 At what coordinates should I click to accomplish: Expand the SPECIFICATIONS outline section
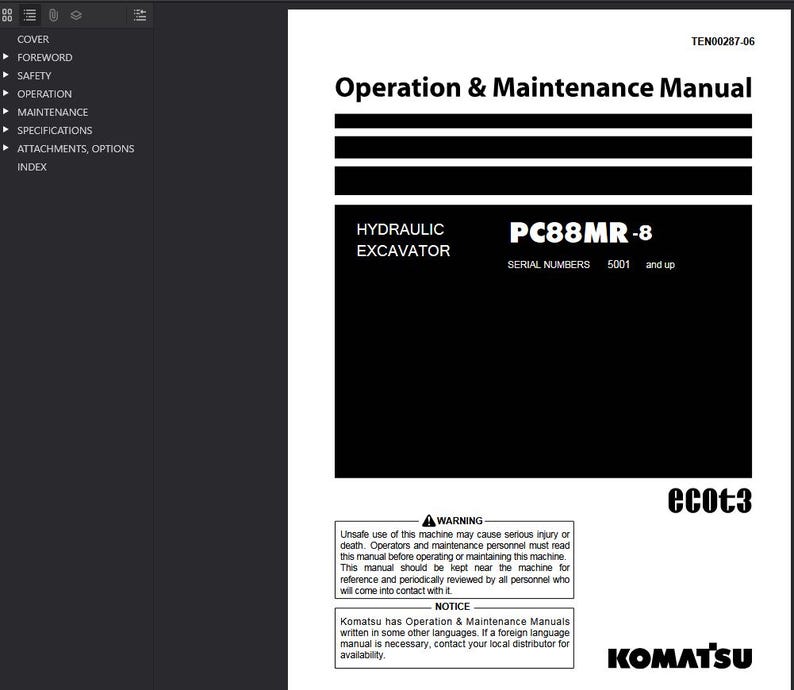coord(6,130)
